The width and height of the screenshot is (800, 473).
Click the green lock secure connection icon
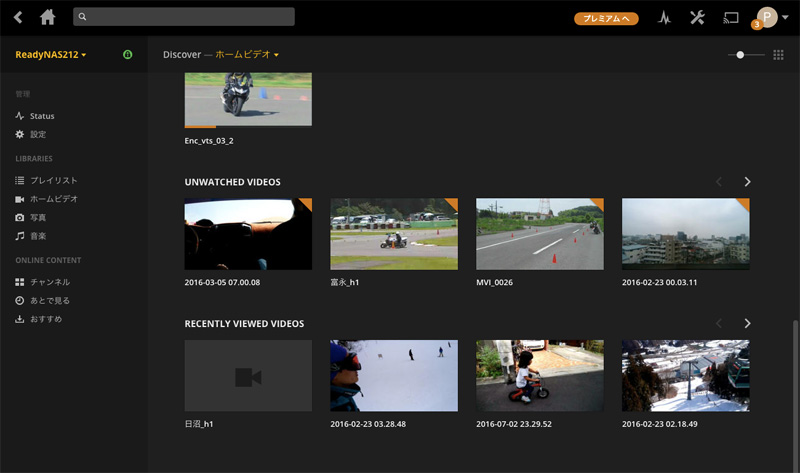pos(127,54)
